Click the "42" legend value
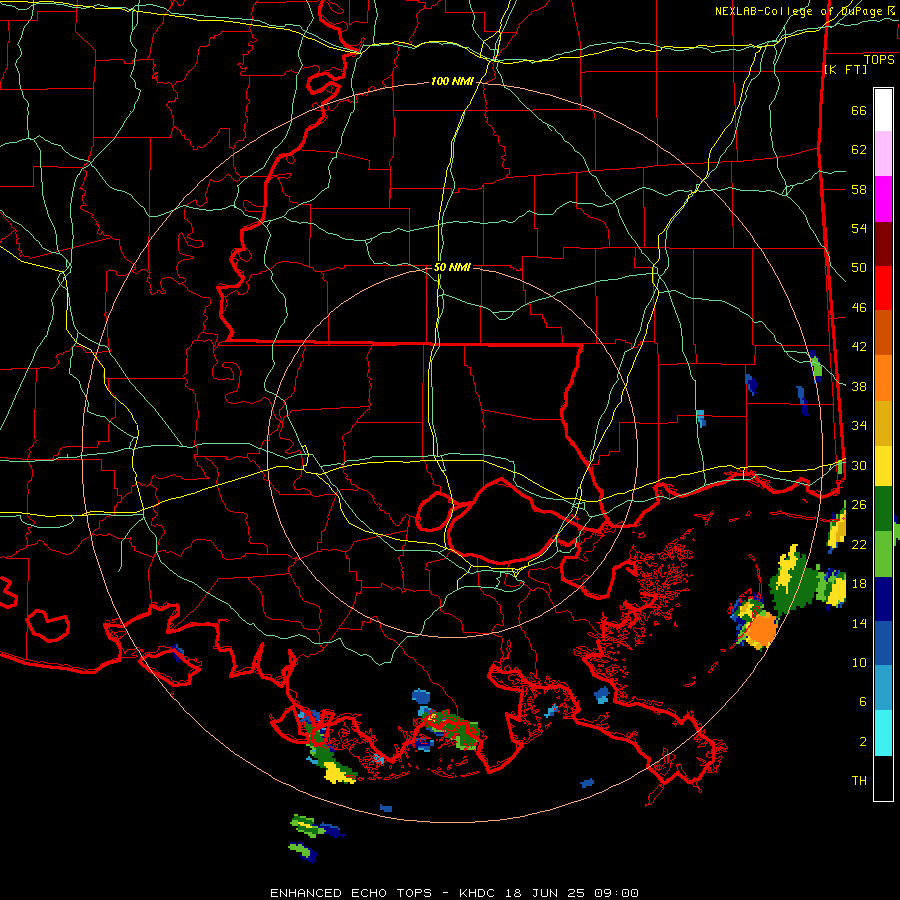 coord(859,347)
